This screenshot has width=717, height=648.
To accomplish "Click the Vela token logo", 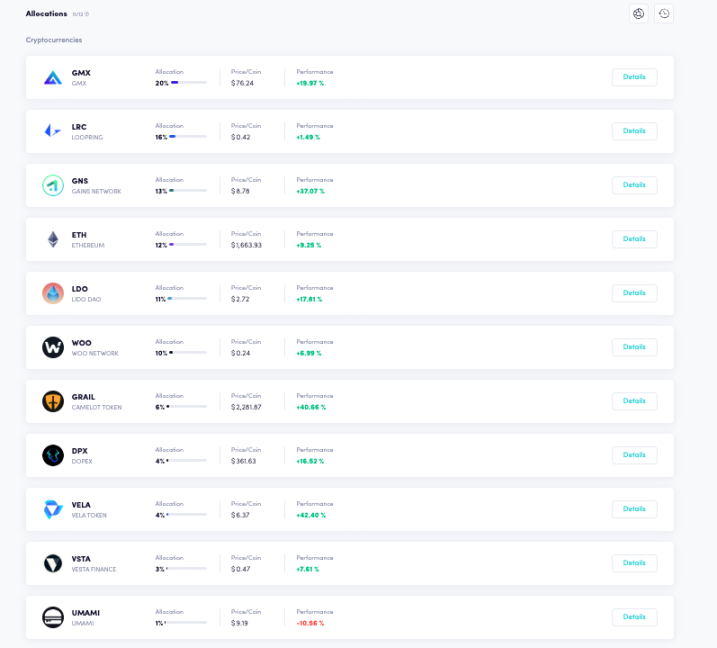I will pyautogui.click(x=53, y=509).
